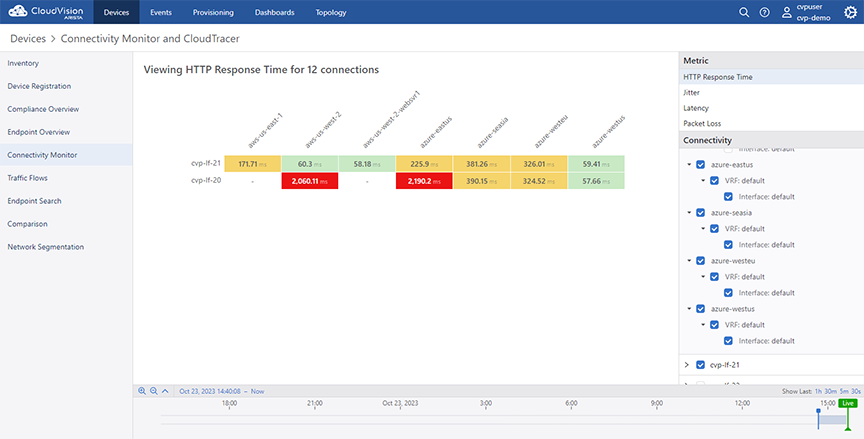Screen dimensions: 864x439
Task: Collapse VRF arrow under azure-seasia
Action: (703, 229)
